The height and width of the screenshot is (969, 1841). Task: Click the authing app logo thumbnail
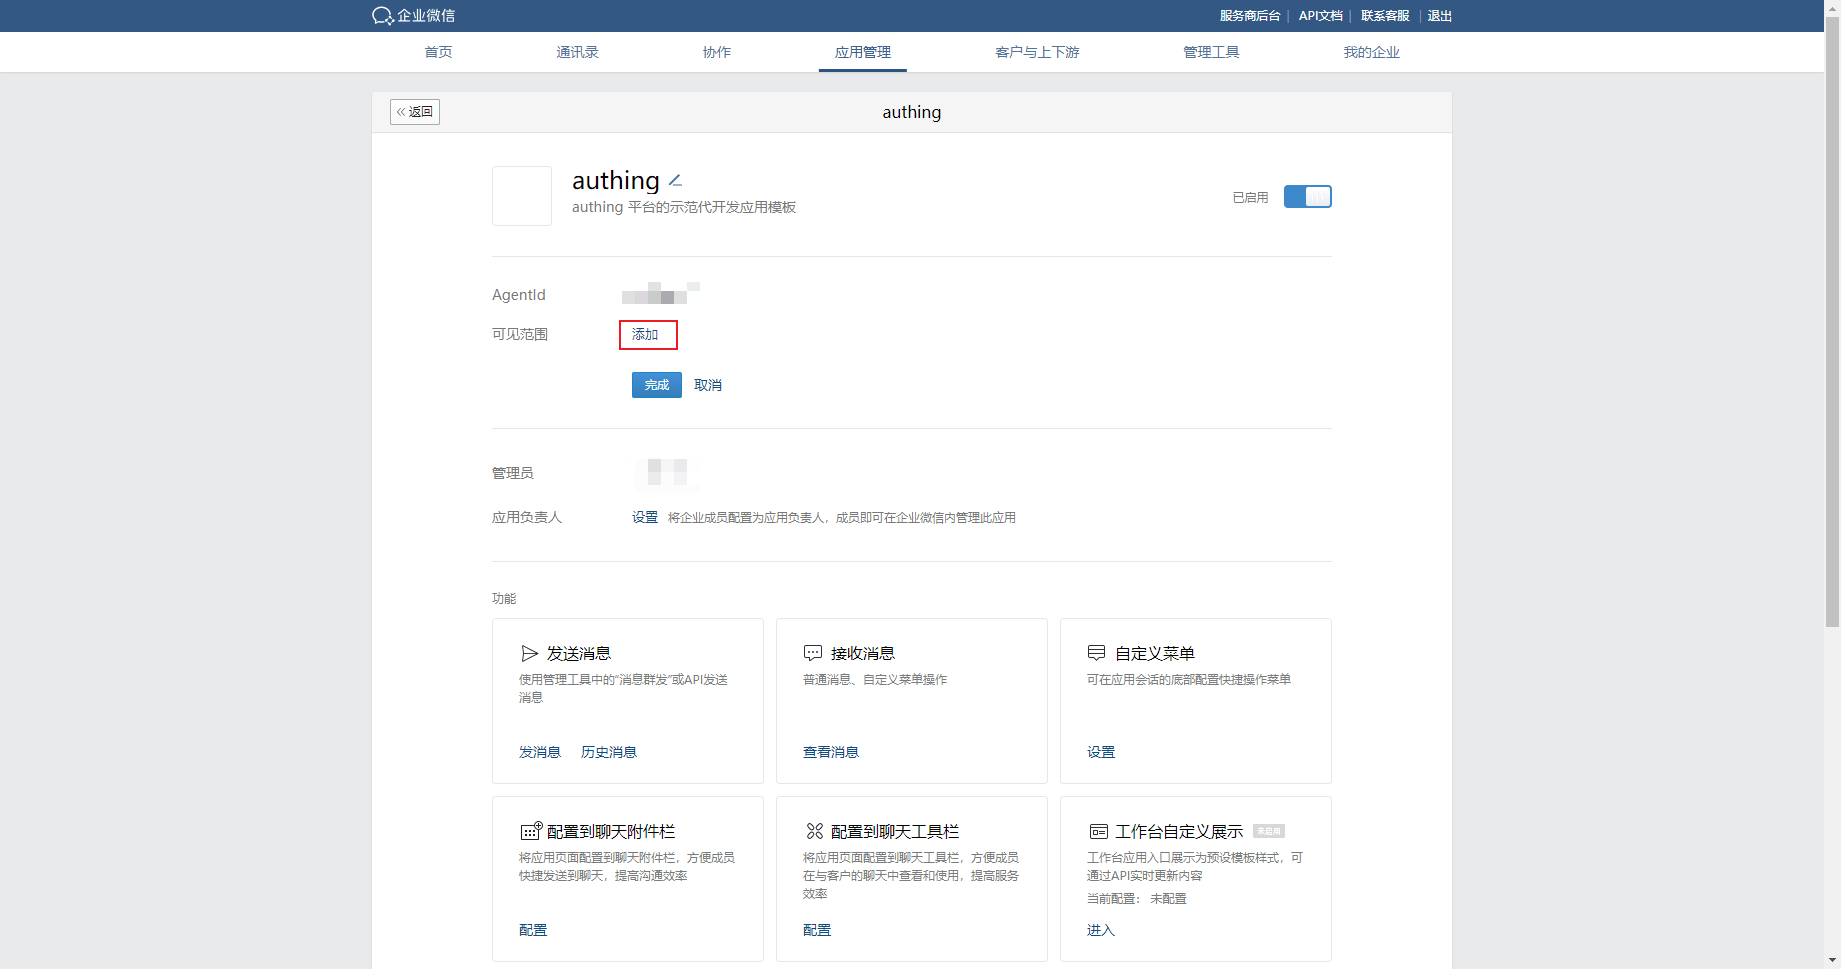[522, 196]
